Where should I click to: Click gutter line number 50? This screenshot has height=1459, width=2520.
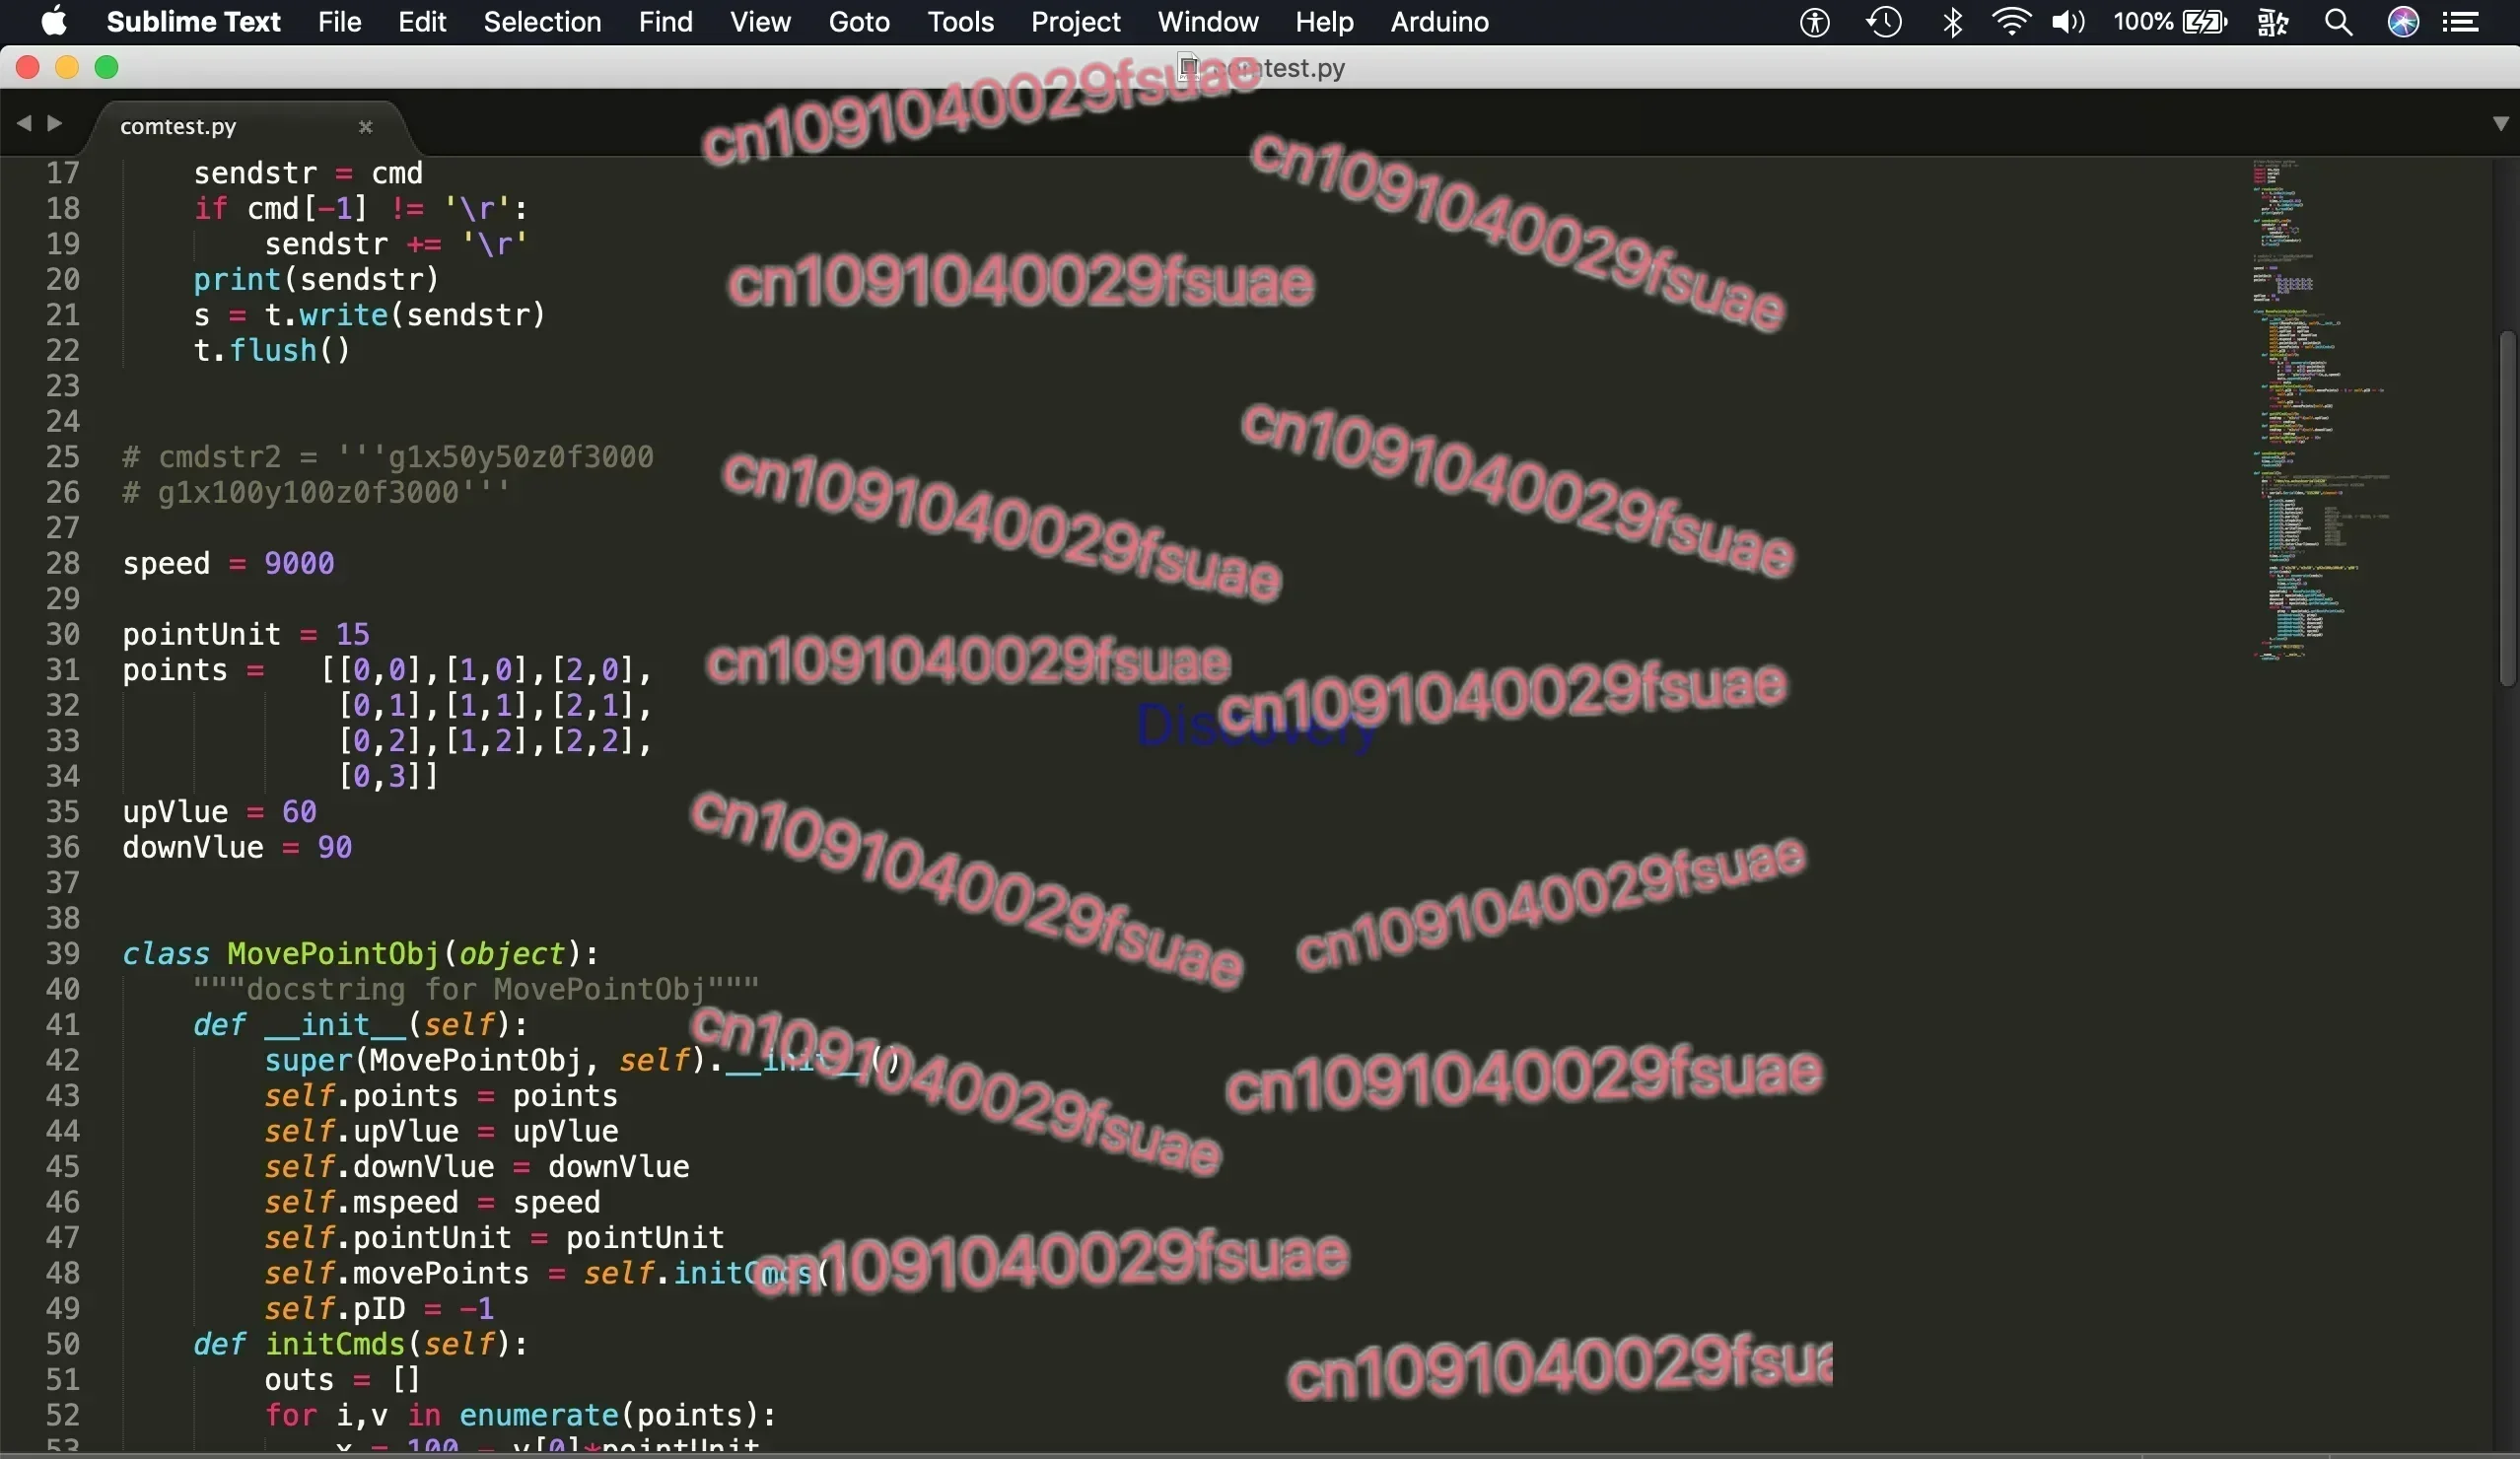coord(62,1343)
